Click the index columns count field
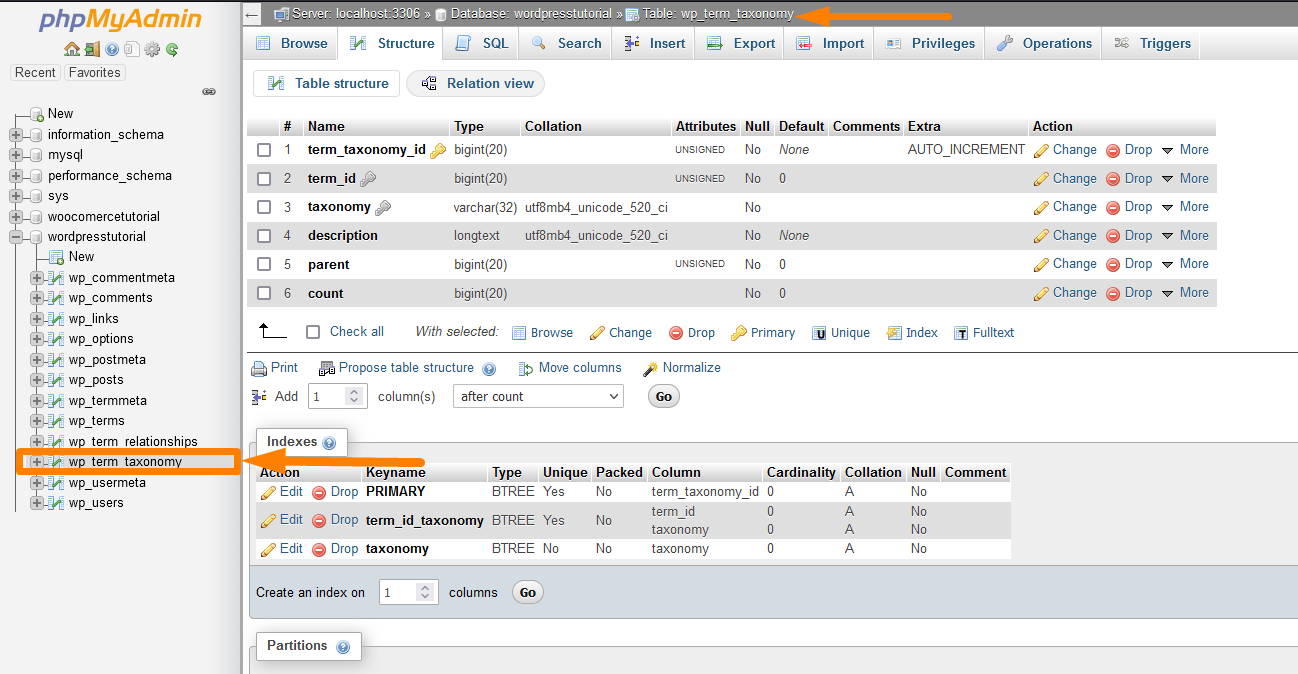Viewport: 1298px width, 674px height. click(409, 593)
